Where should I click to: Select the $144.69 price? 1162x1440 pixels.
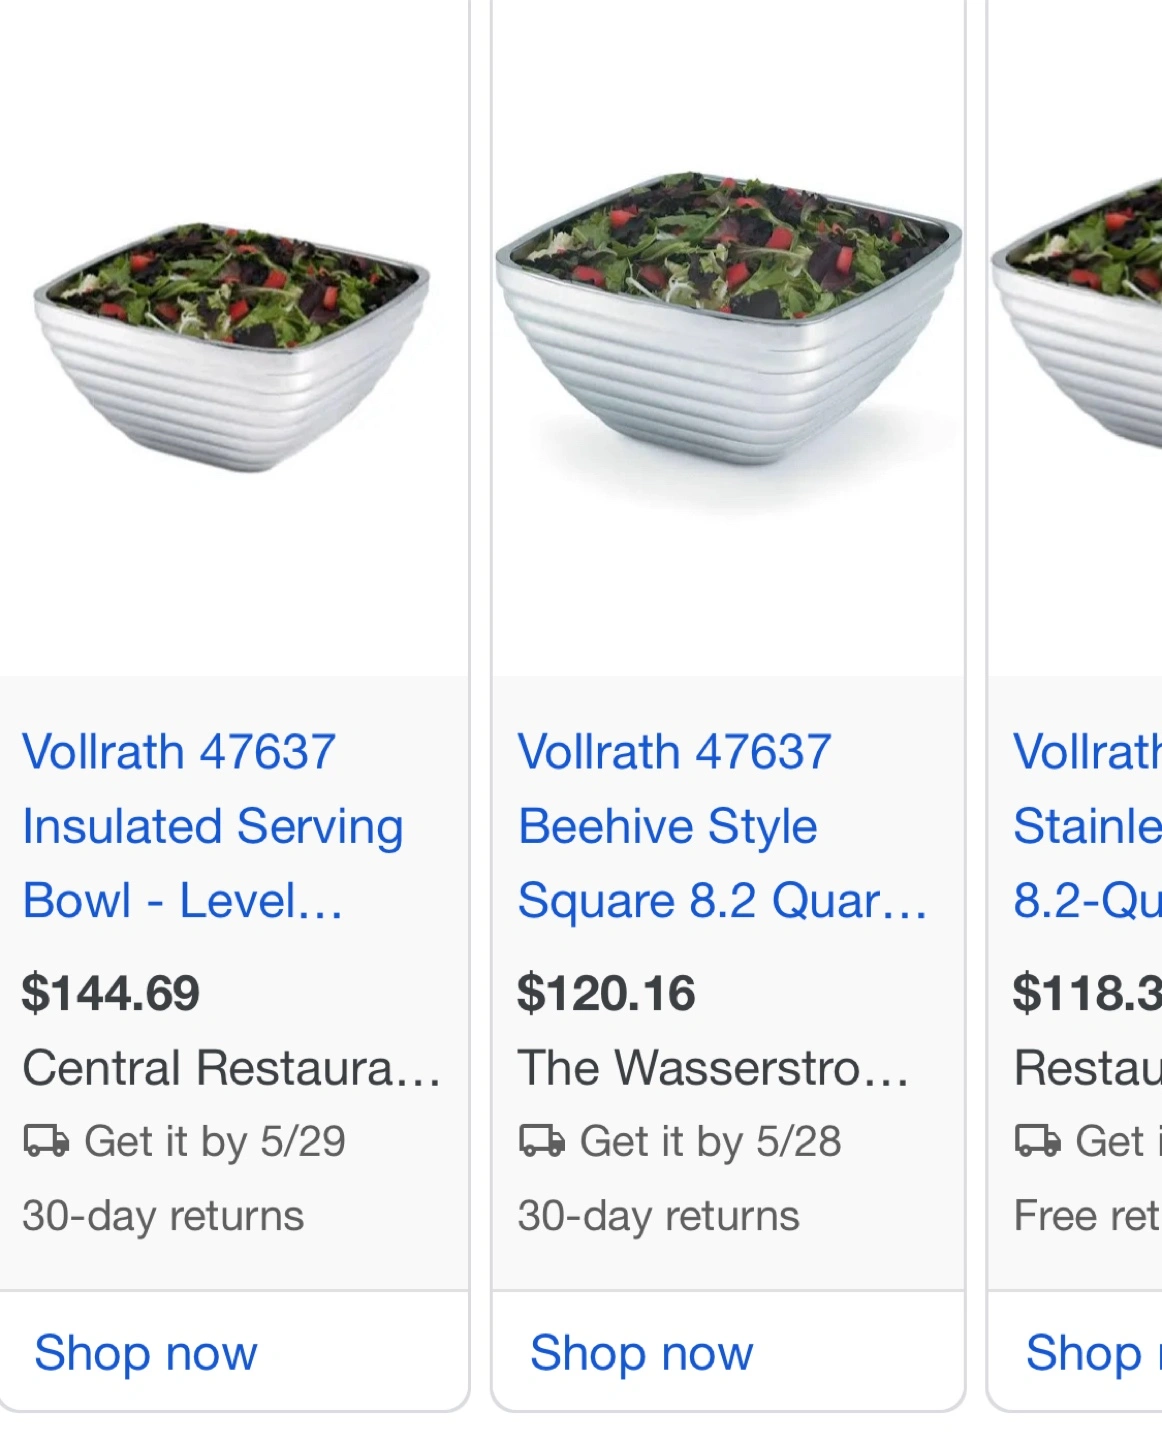[111, 993]
